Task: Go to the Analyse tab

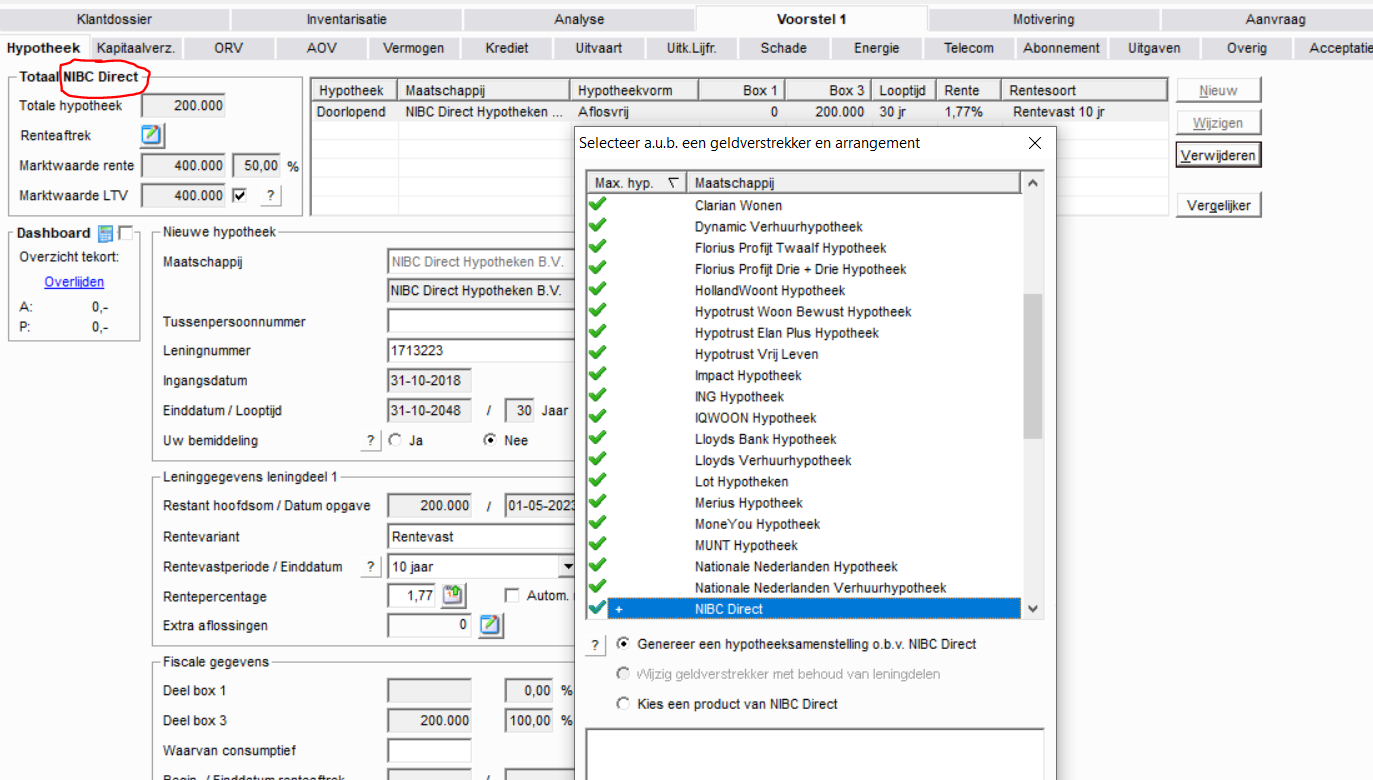Action: click(579, 19)
